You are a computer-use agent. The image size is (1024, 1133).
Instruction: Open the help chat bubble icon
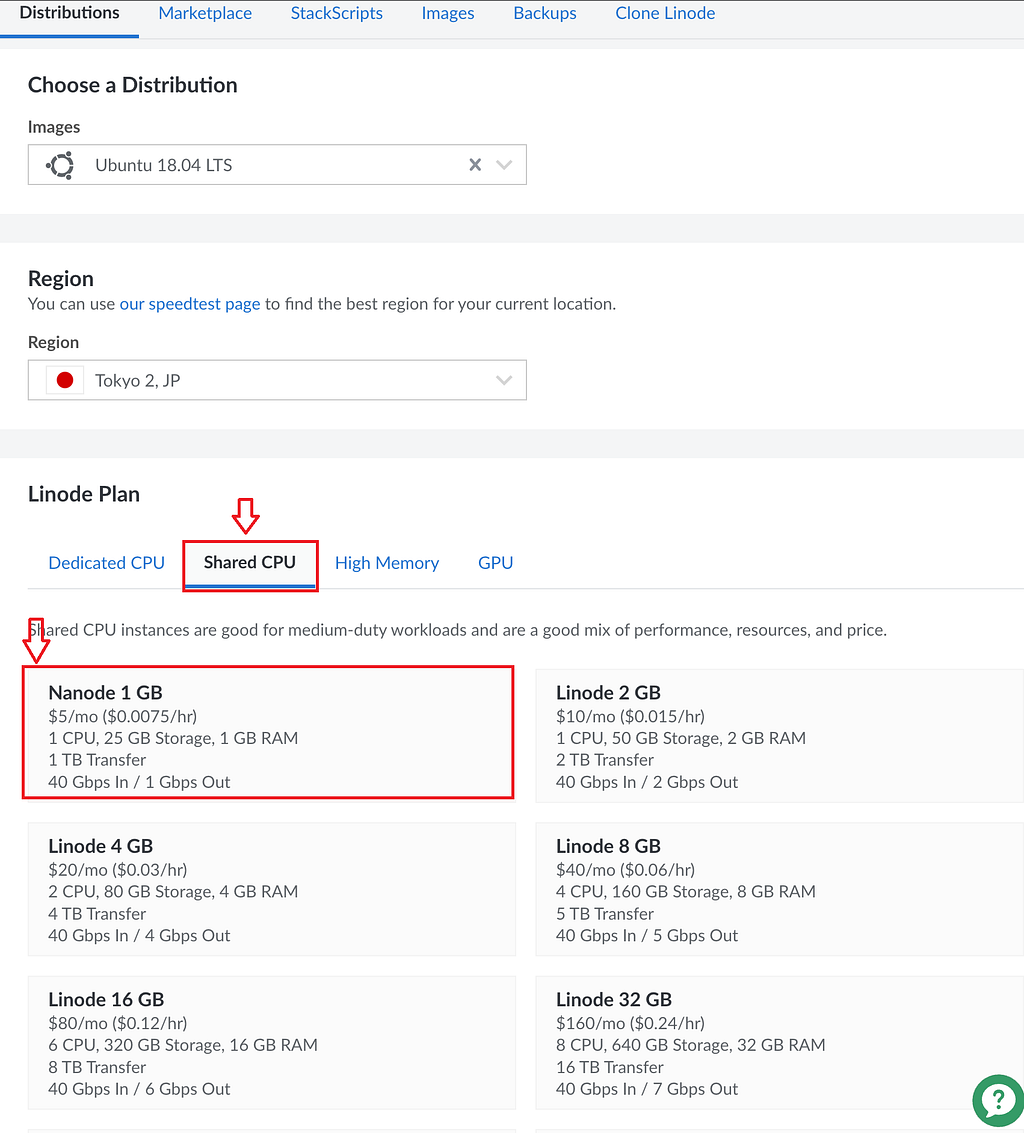[998, 1100]
